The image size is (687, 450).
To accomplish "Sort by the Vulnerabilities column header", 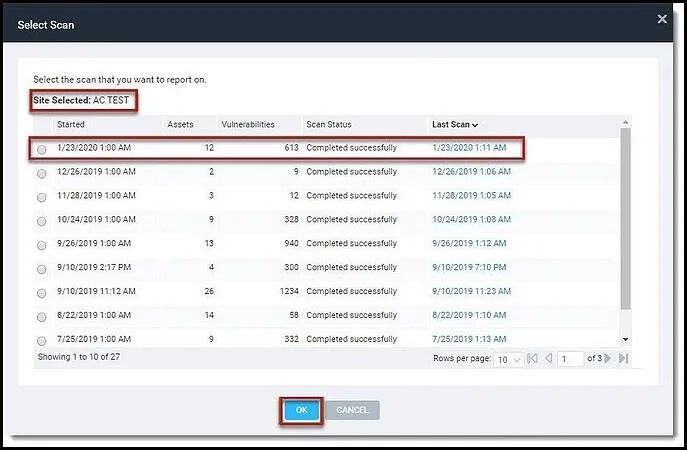I will coord(248,124).
